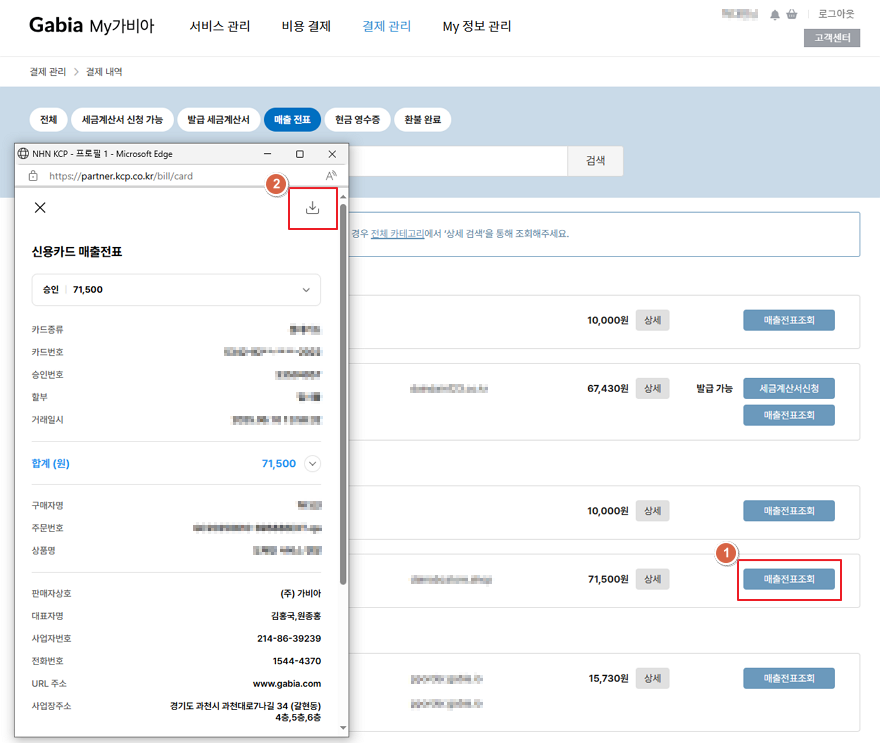Screen dimensions: 880x743
Task: Click 세금계산서신청 for the 67,430원 payment
Action: [789, 388]
